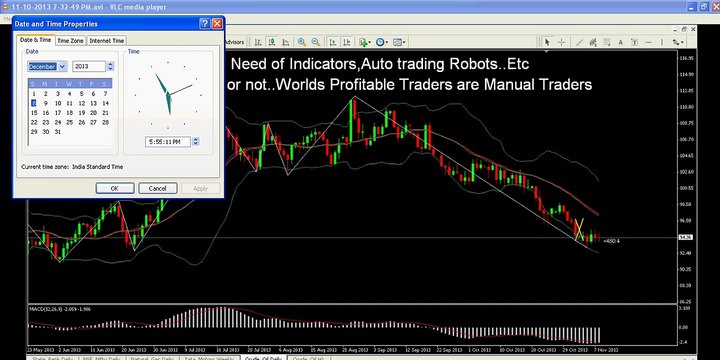Open the Crude_Oil Daily chart tab
Screen dimensions: 720x360
point(264,358)
